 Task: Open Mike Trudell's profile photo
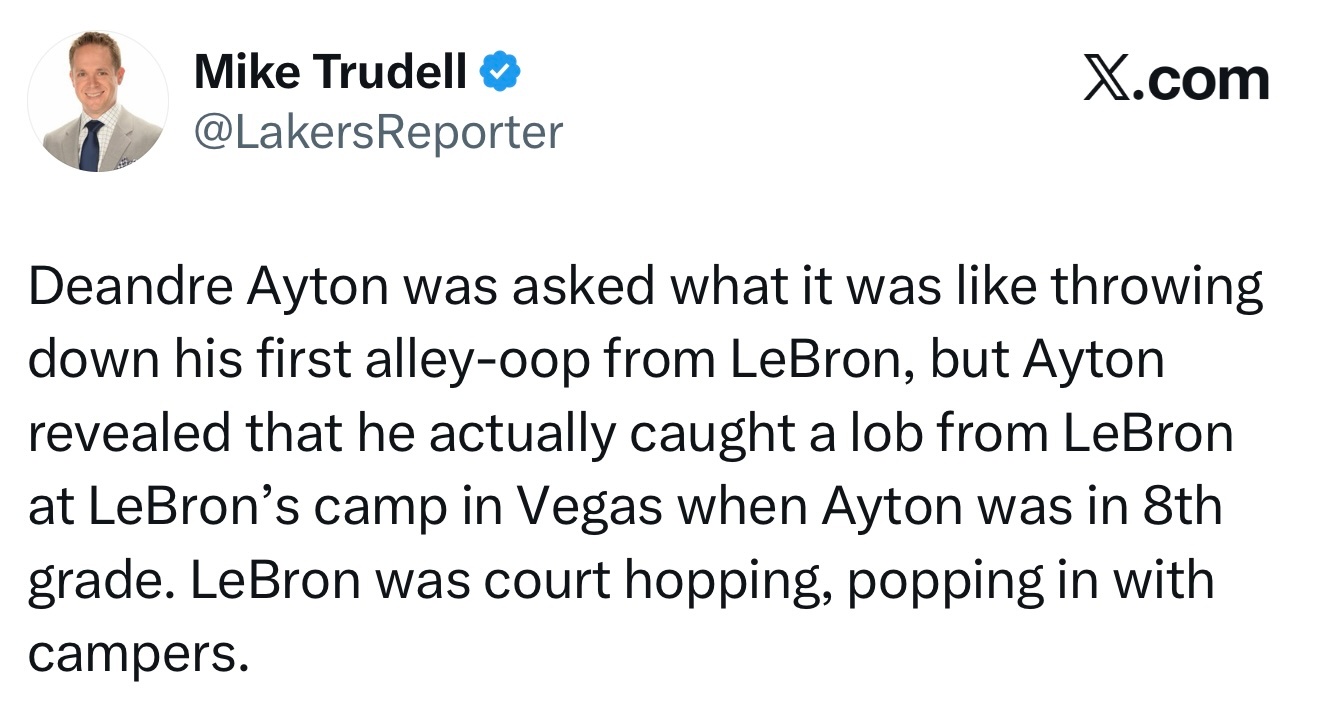97,101
